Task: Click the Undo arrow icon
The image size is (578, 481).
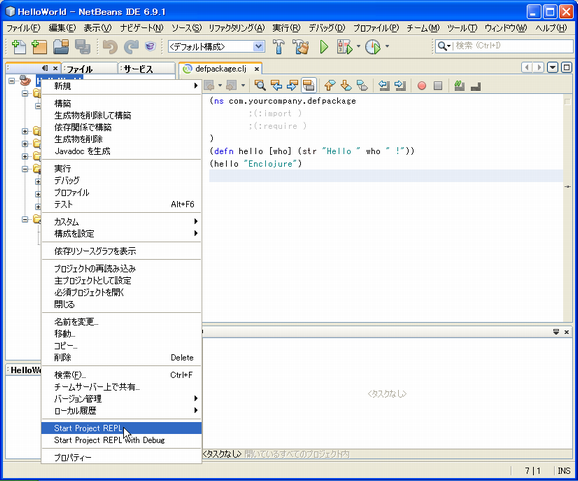Action: tap(110, 47)
